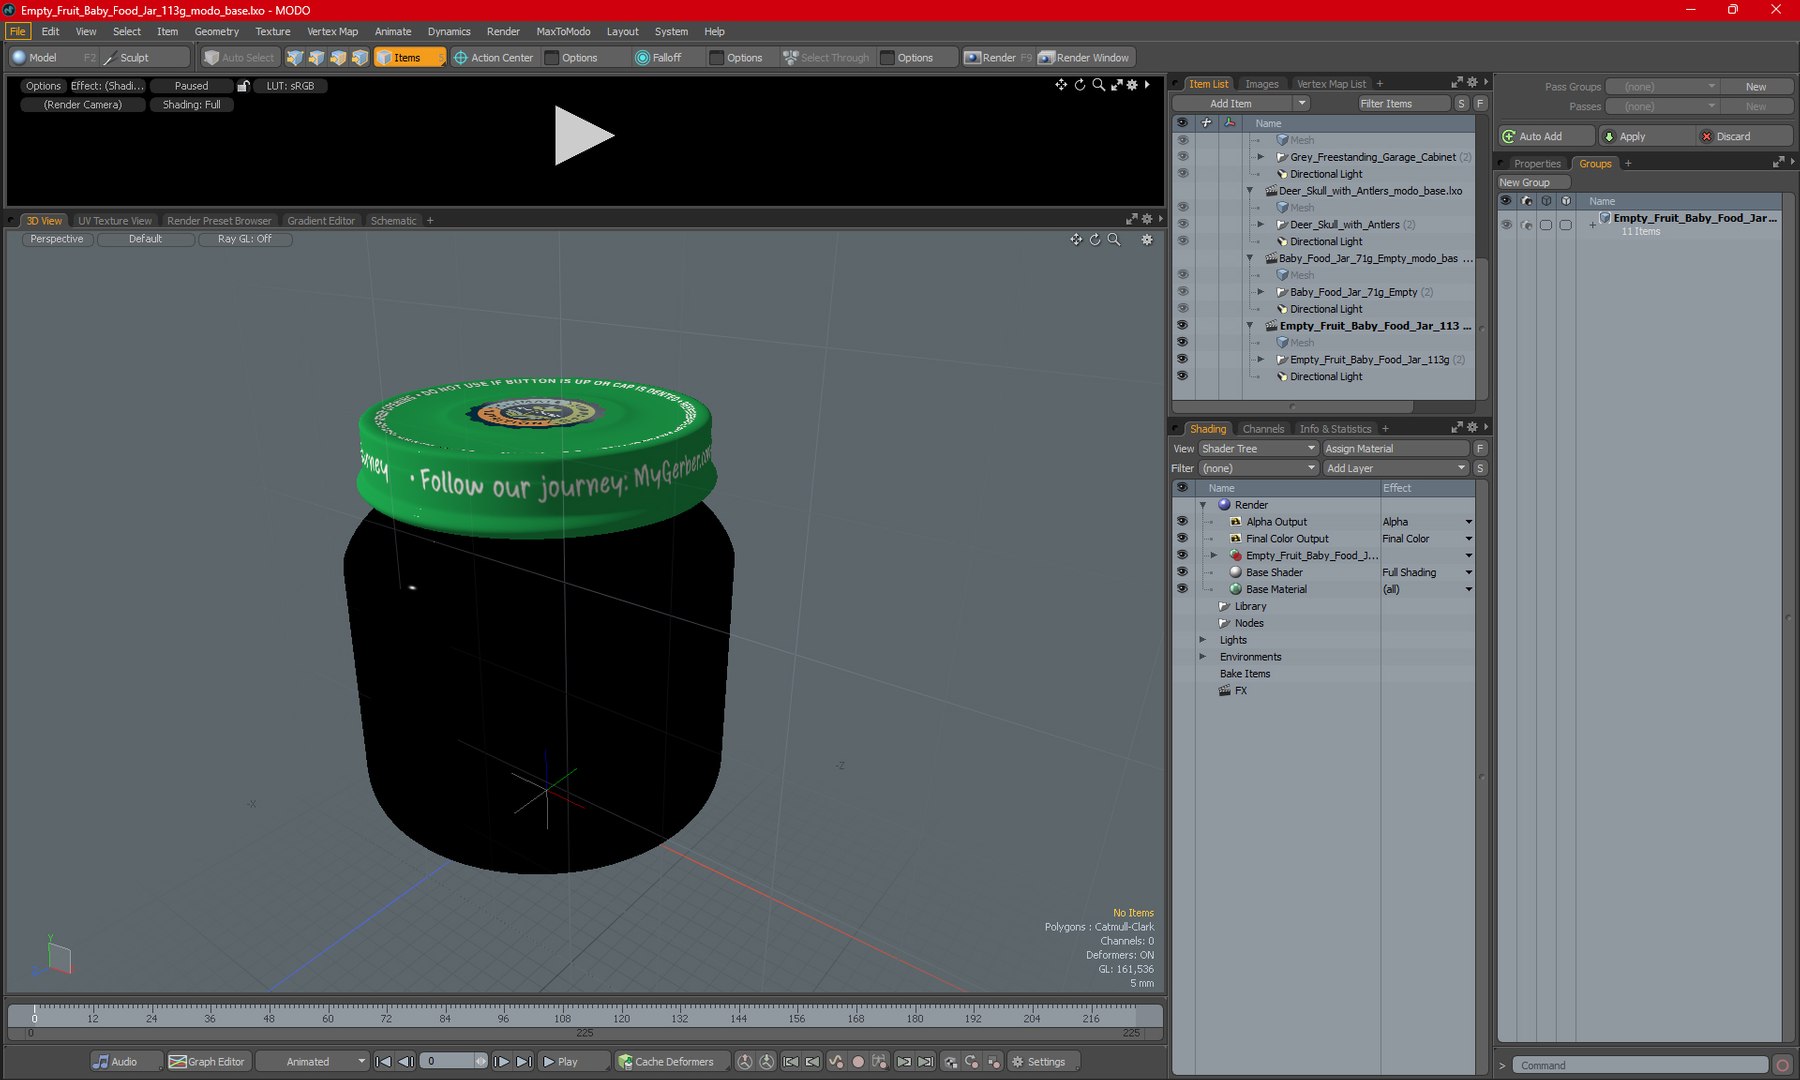Expand the Environments shader tree node
The height and width of the screenshot is (1080, 1800).
pyautogui.click(x=1203, y=657)
